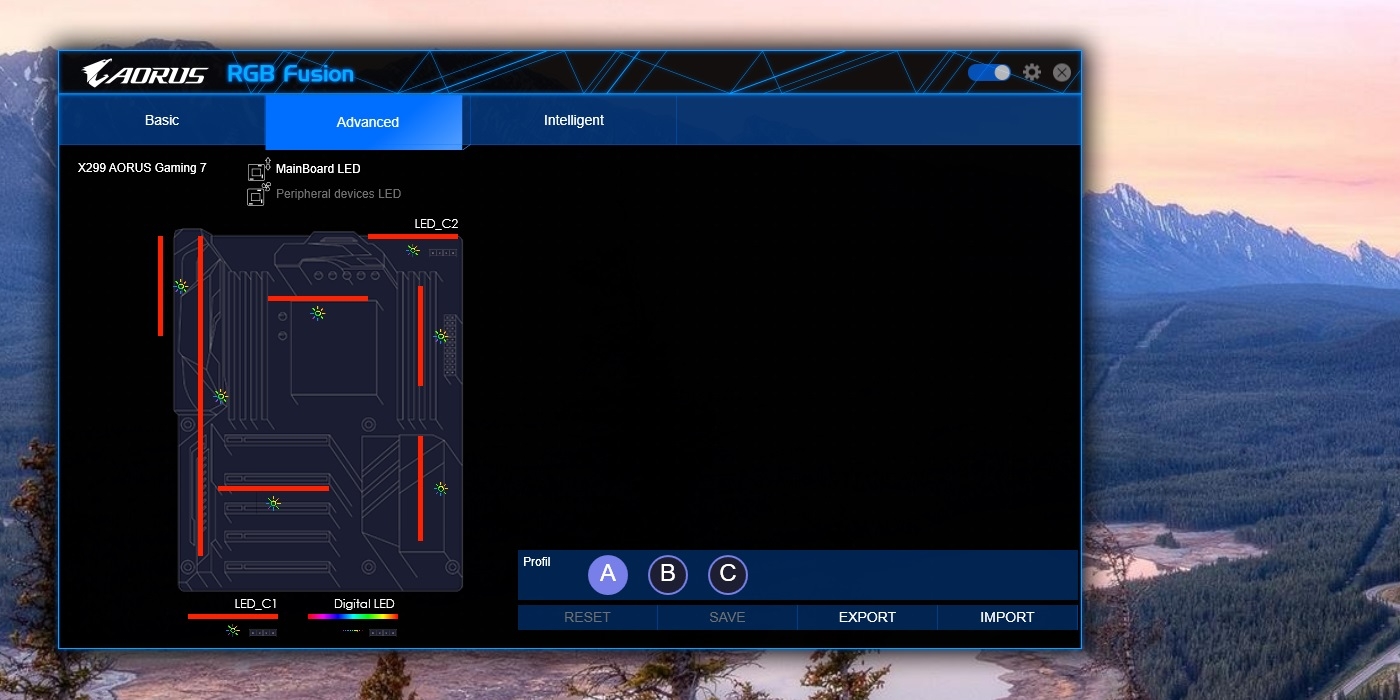Select the long vertical red bar along the I/O shroud

point(200,395)
